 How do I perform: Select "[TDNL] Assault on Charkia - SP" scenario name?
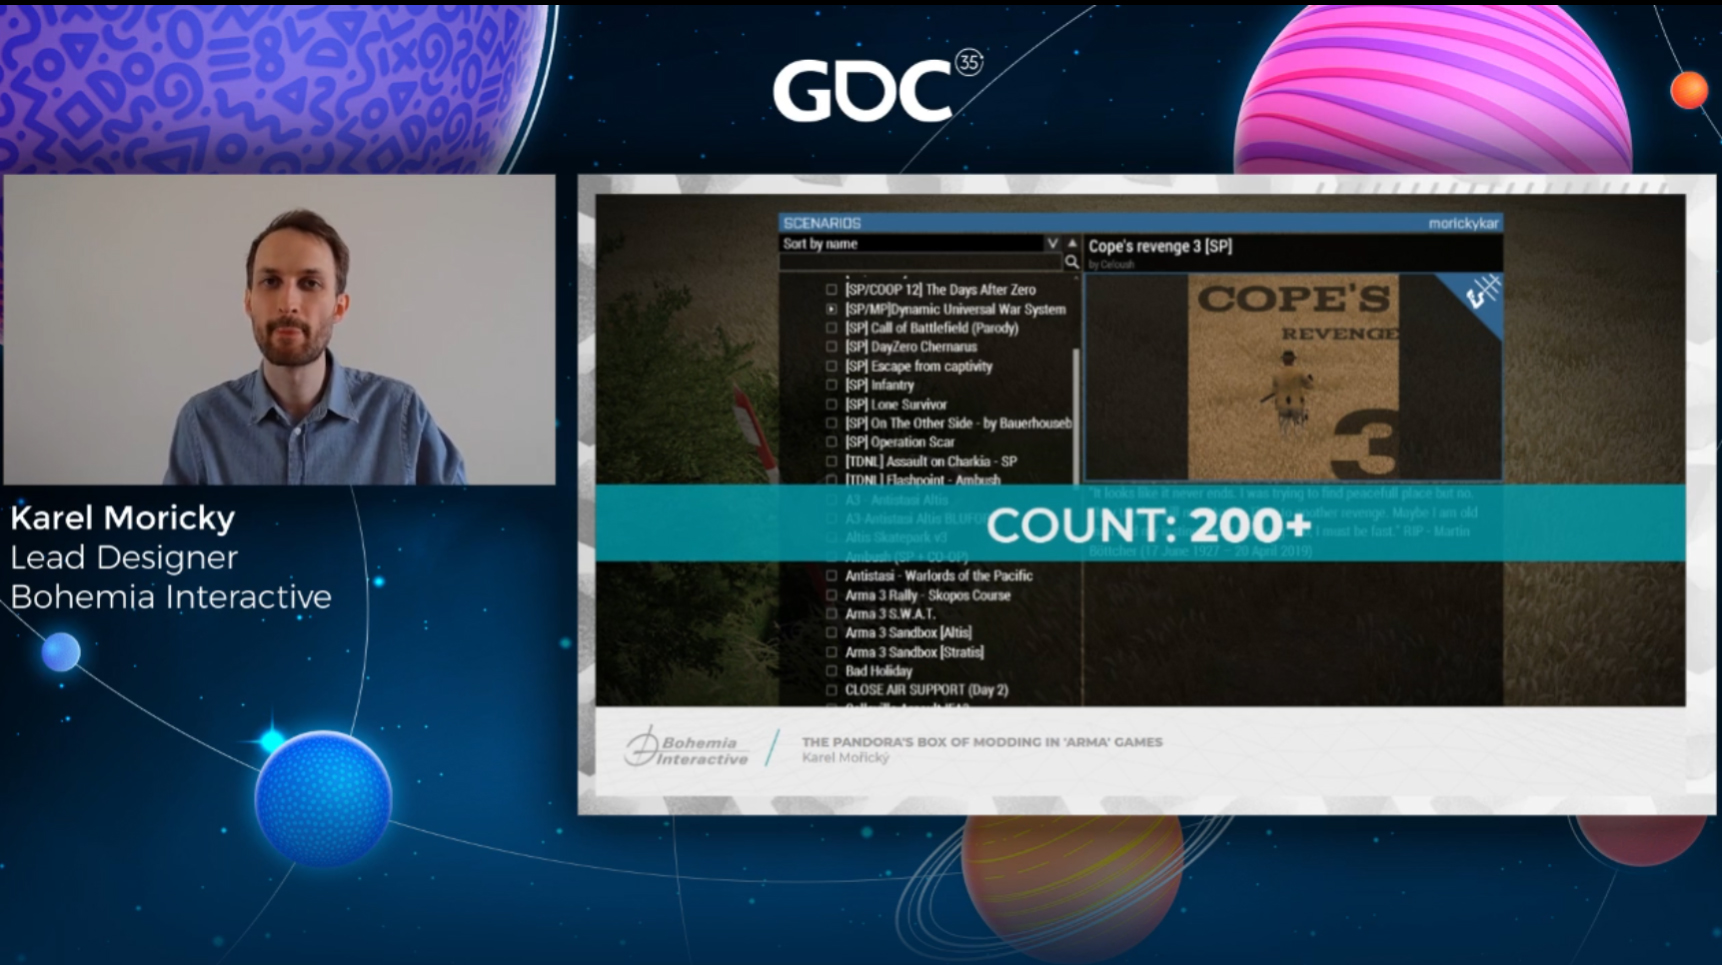click(931, 461)
